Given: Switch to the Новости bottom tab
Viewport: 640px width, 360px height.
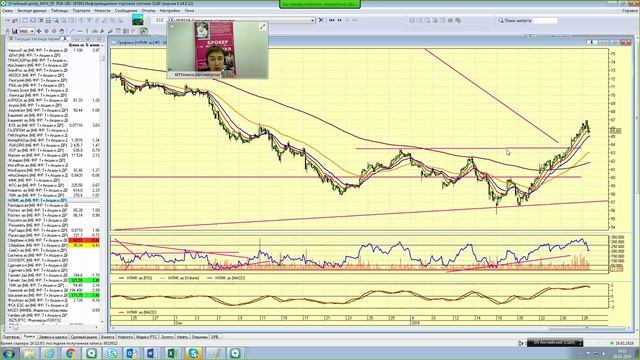Looking at the screenshot, I should [125, 337].
